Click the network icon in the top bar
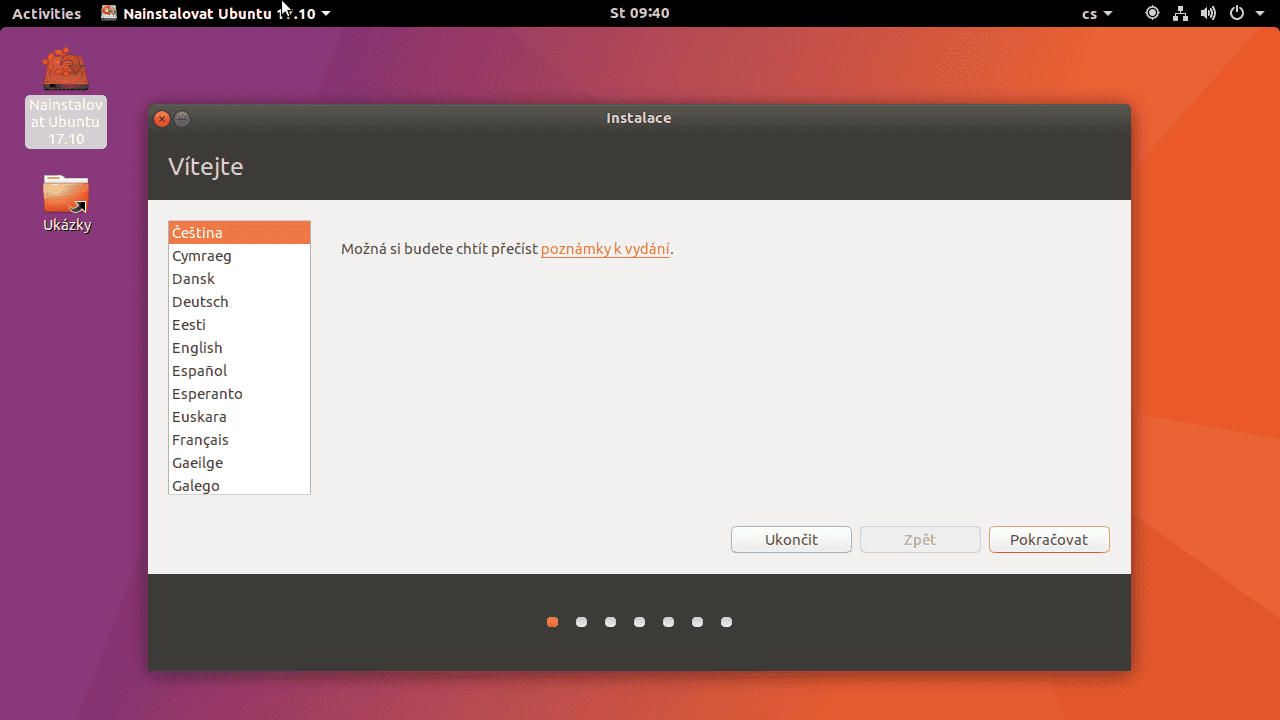This screenshot has width=1280, height=720. pyautogui.click(x=1180, y=13)
